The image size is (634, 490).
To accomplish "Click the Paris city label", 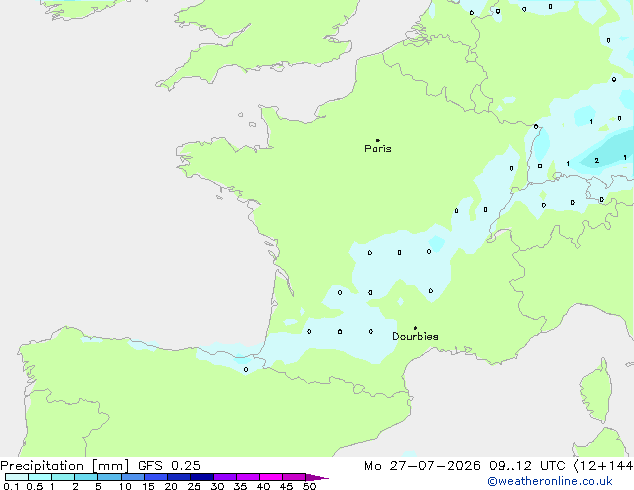I will tap(378, 149).
